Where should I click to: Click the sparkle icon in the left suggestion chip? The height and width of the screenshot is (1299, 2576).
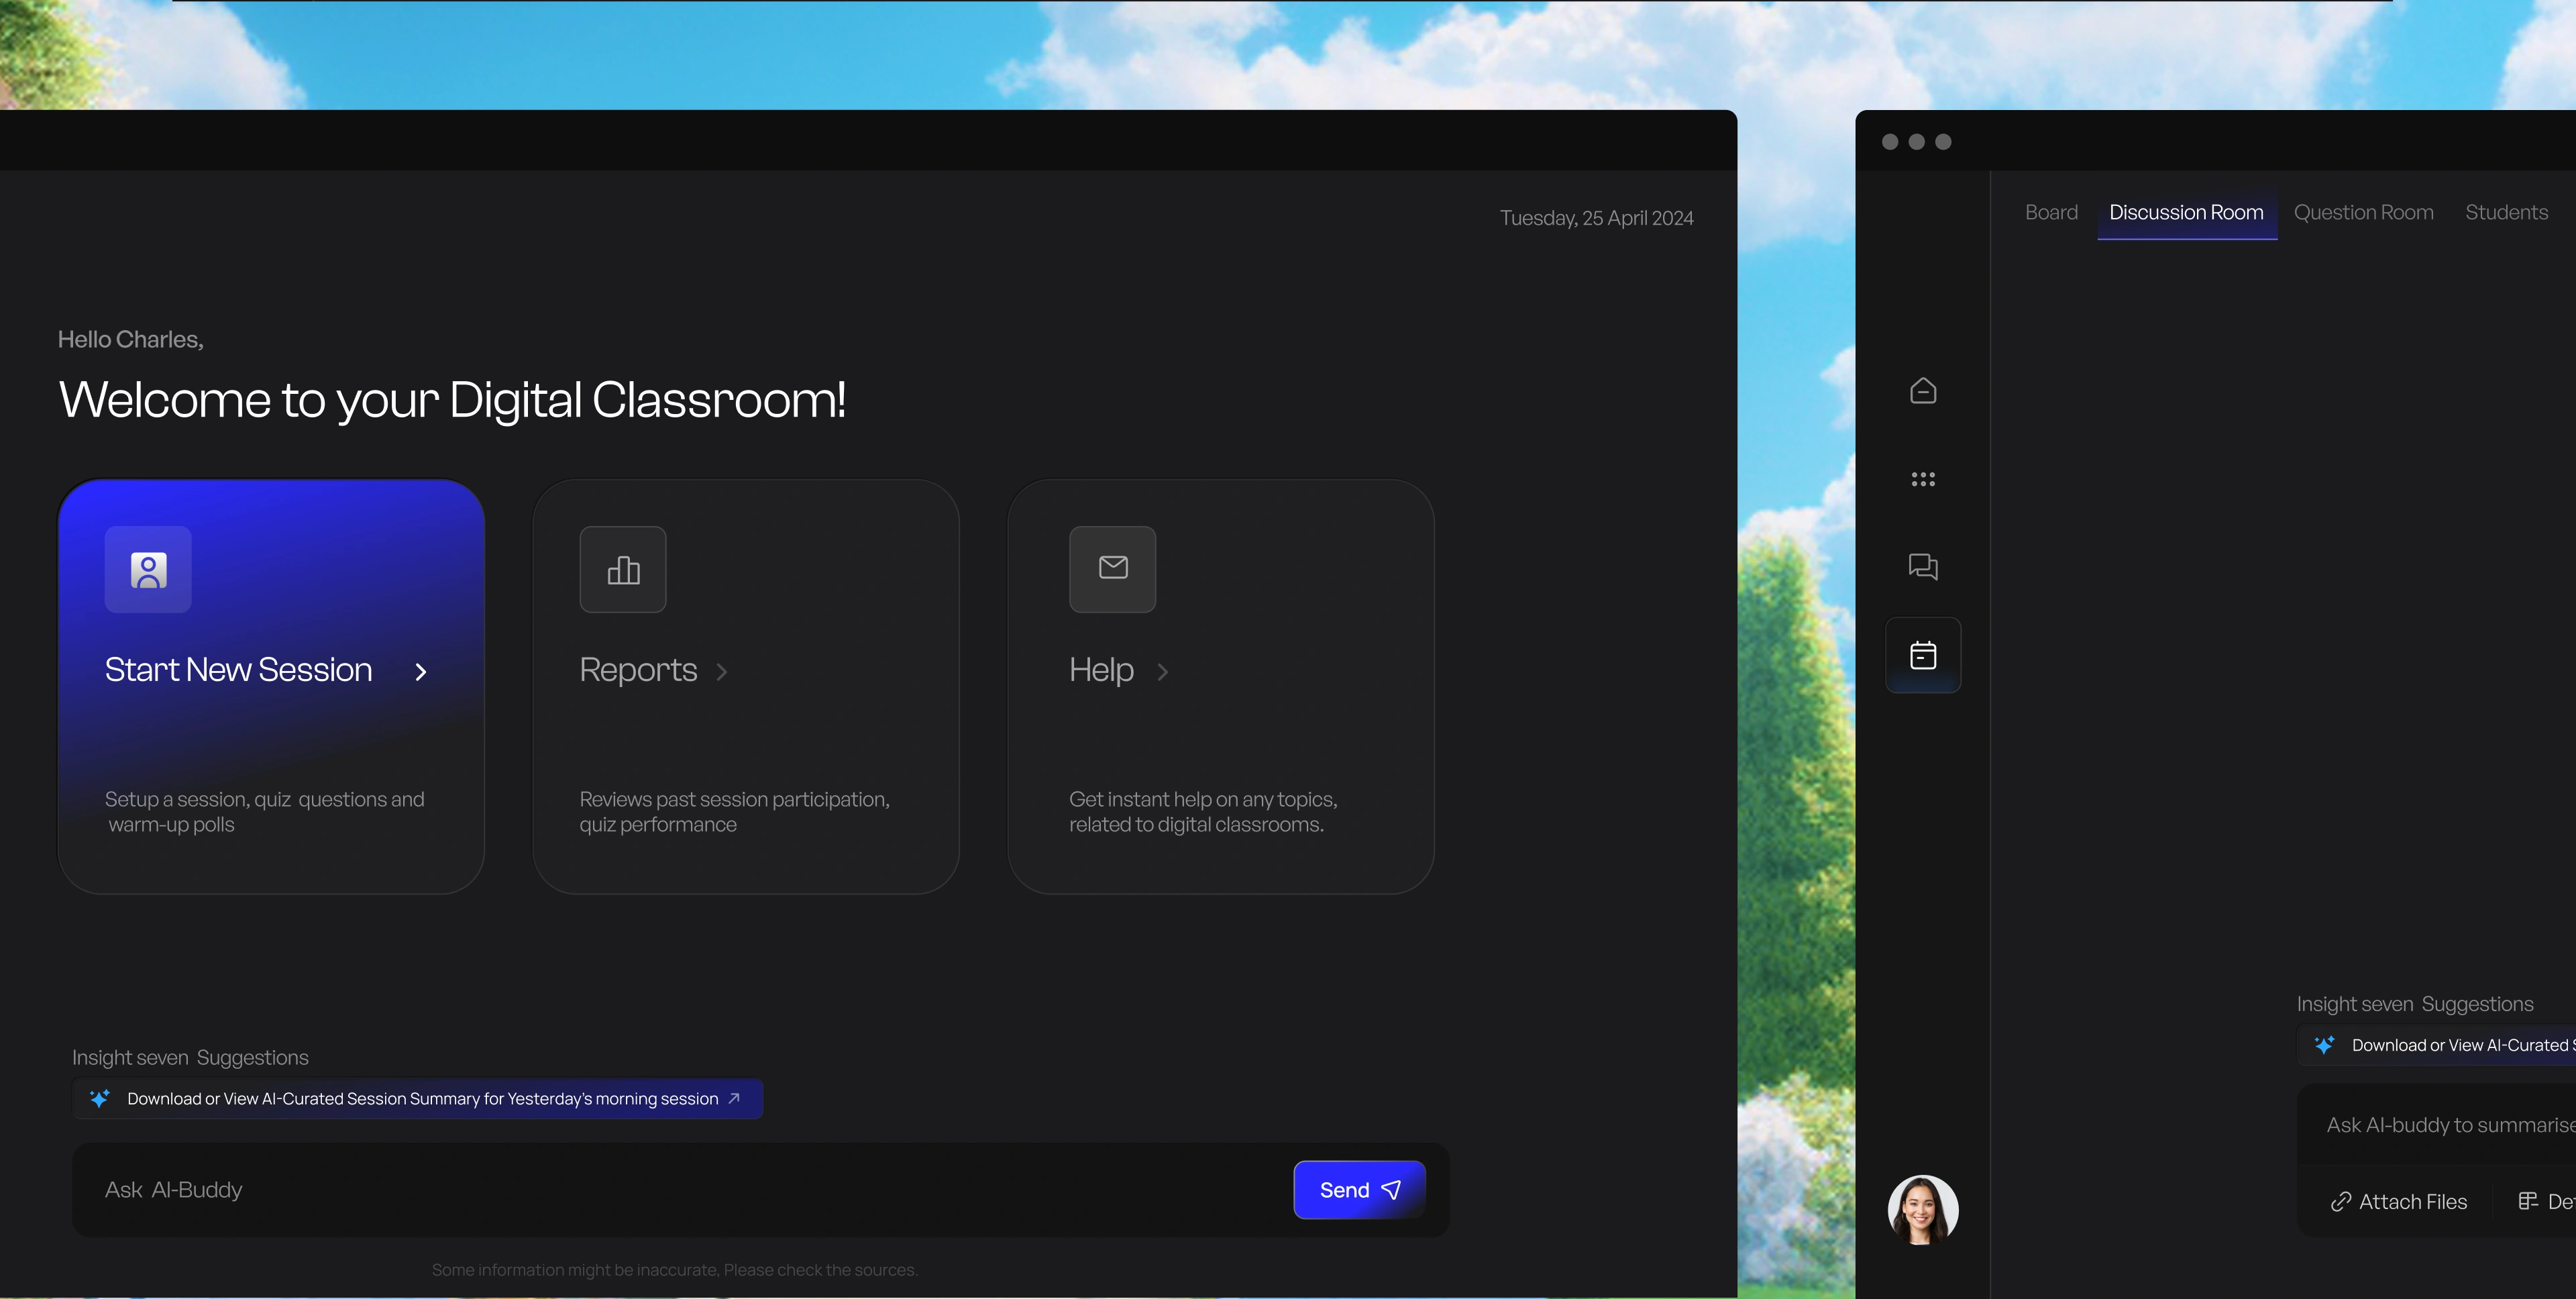[x=100, y=1098]
